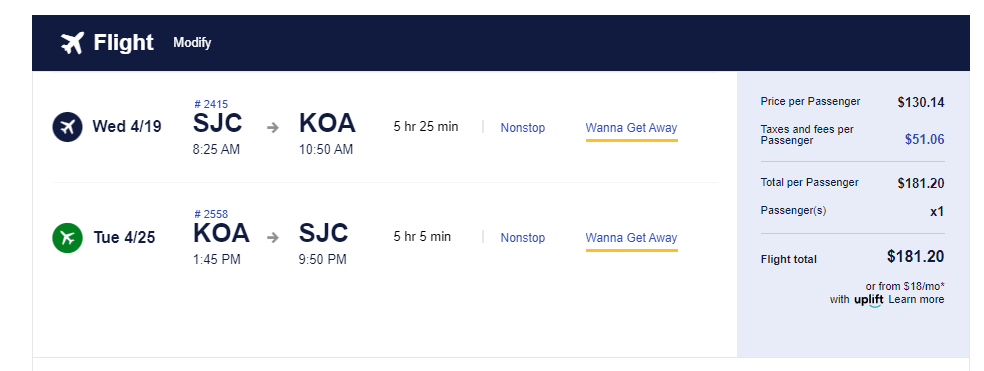Screen dimensions: 984x371
Task: Click Nonstop link for returning flight
Action: tap(523, 237)
